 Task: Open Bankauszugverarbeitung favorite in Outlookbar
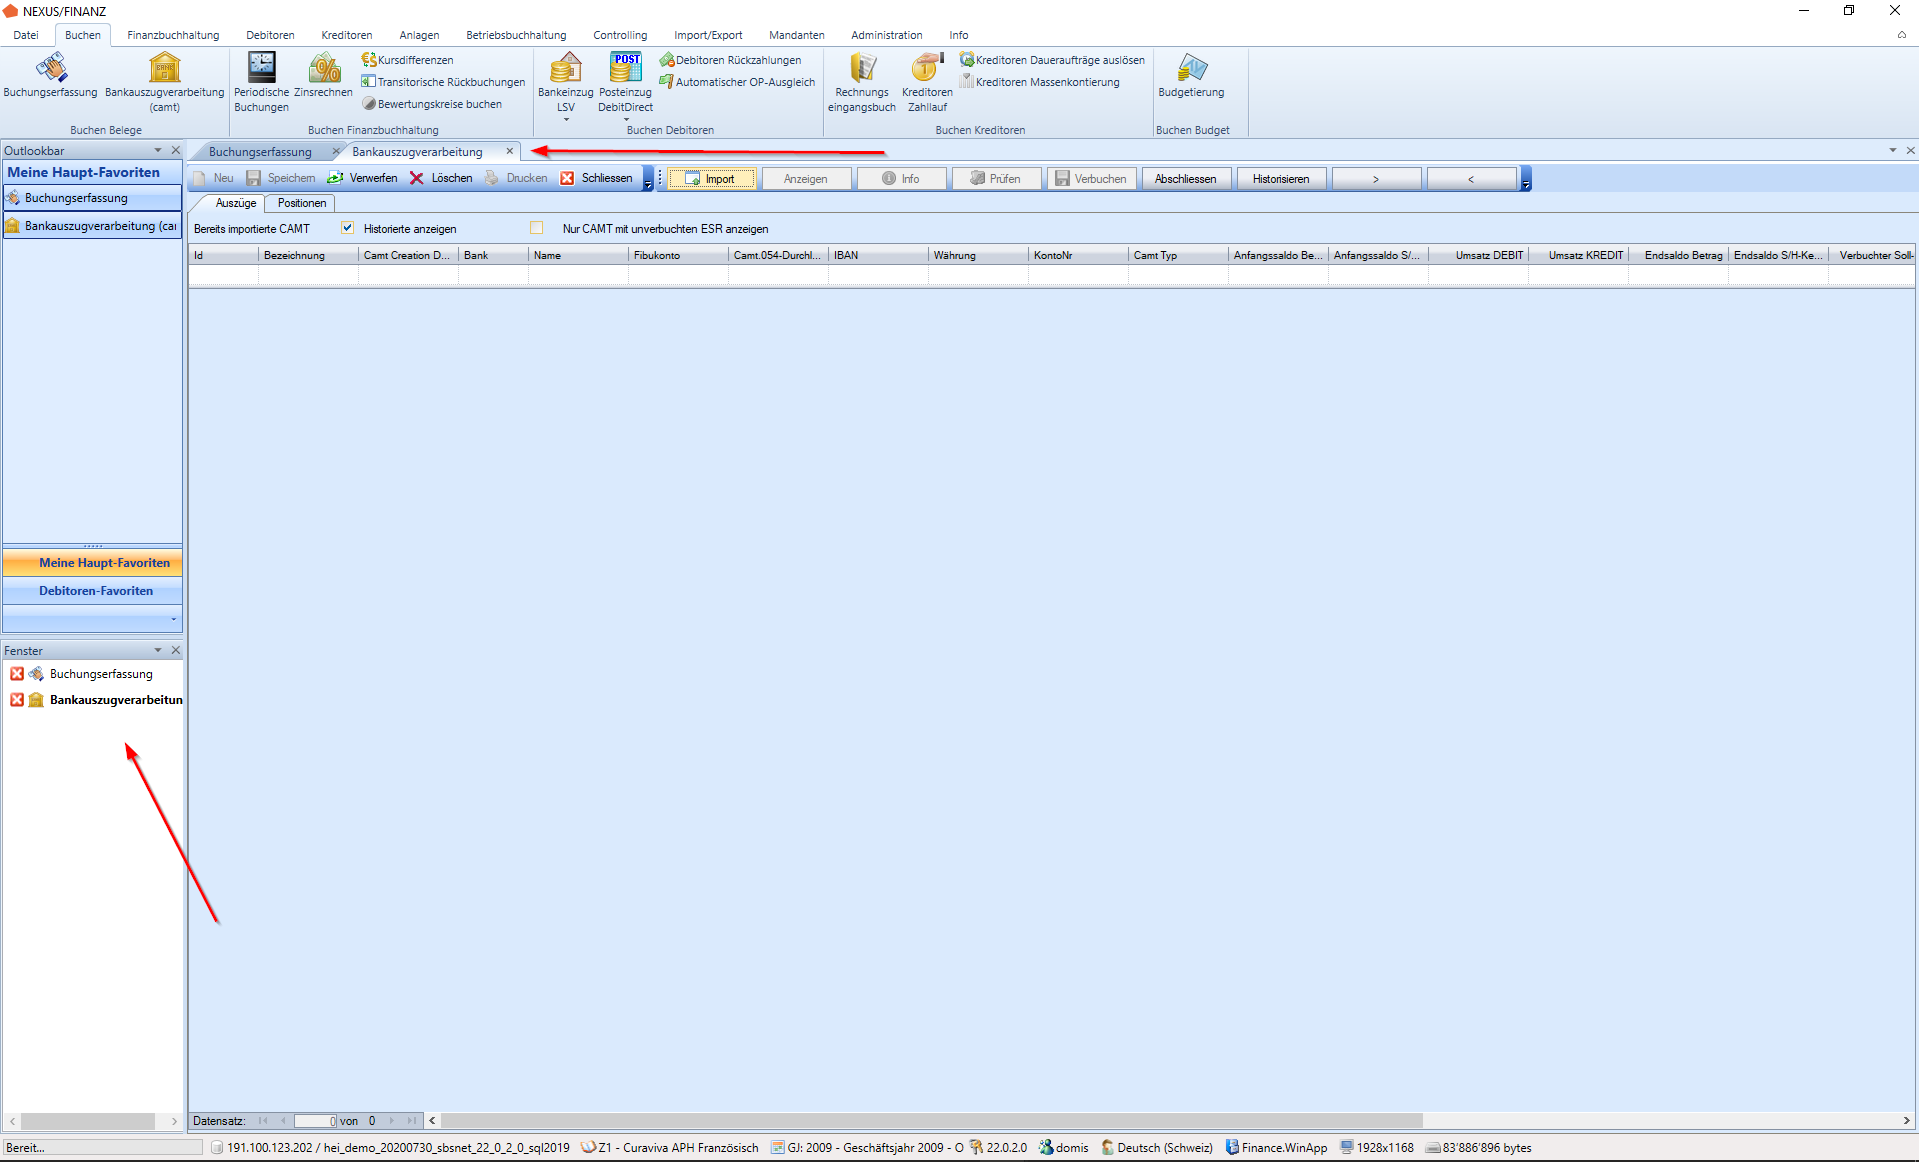93,226
